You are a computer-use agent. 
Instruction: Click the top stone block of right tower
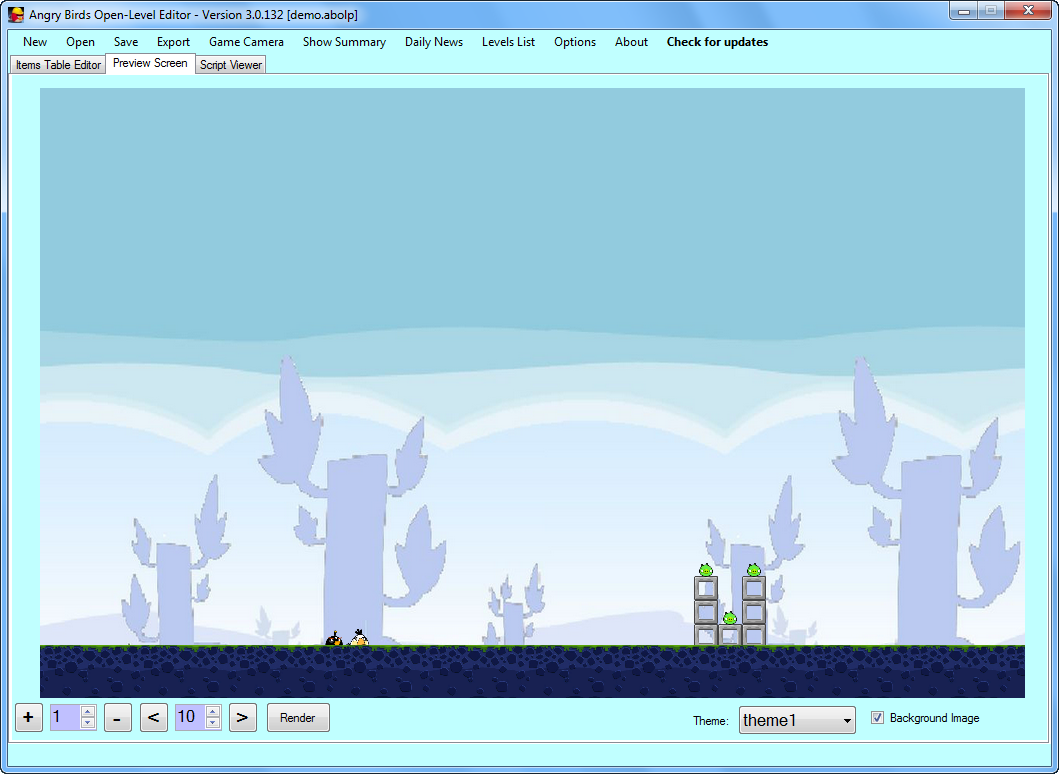tap(754, 588)
